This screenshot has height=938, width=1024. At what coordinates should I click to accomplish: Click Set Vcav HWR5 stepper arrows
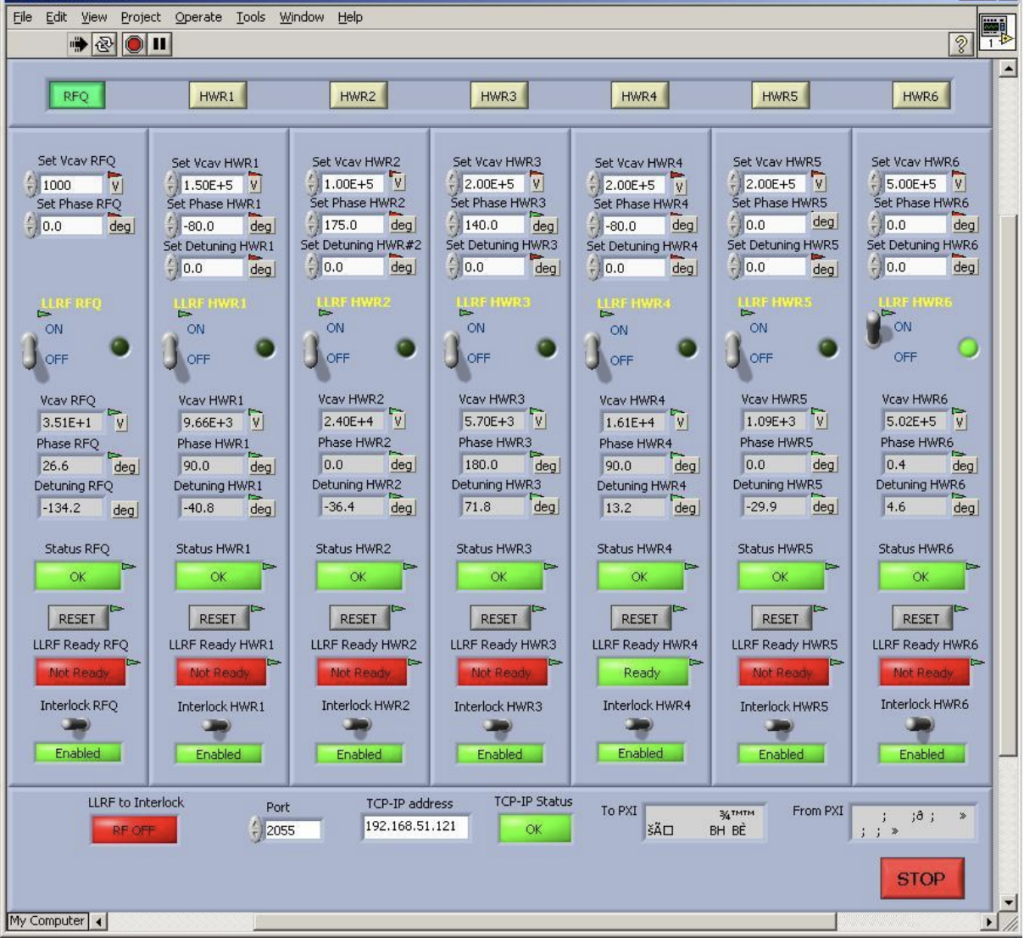[734, 184]
